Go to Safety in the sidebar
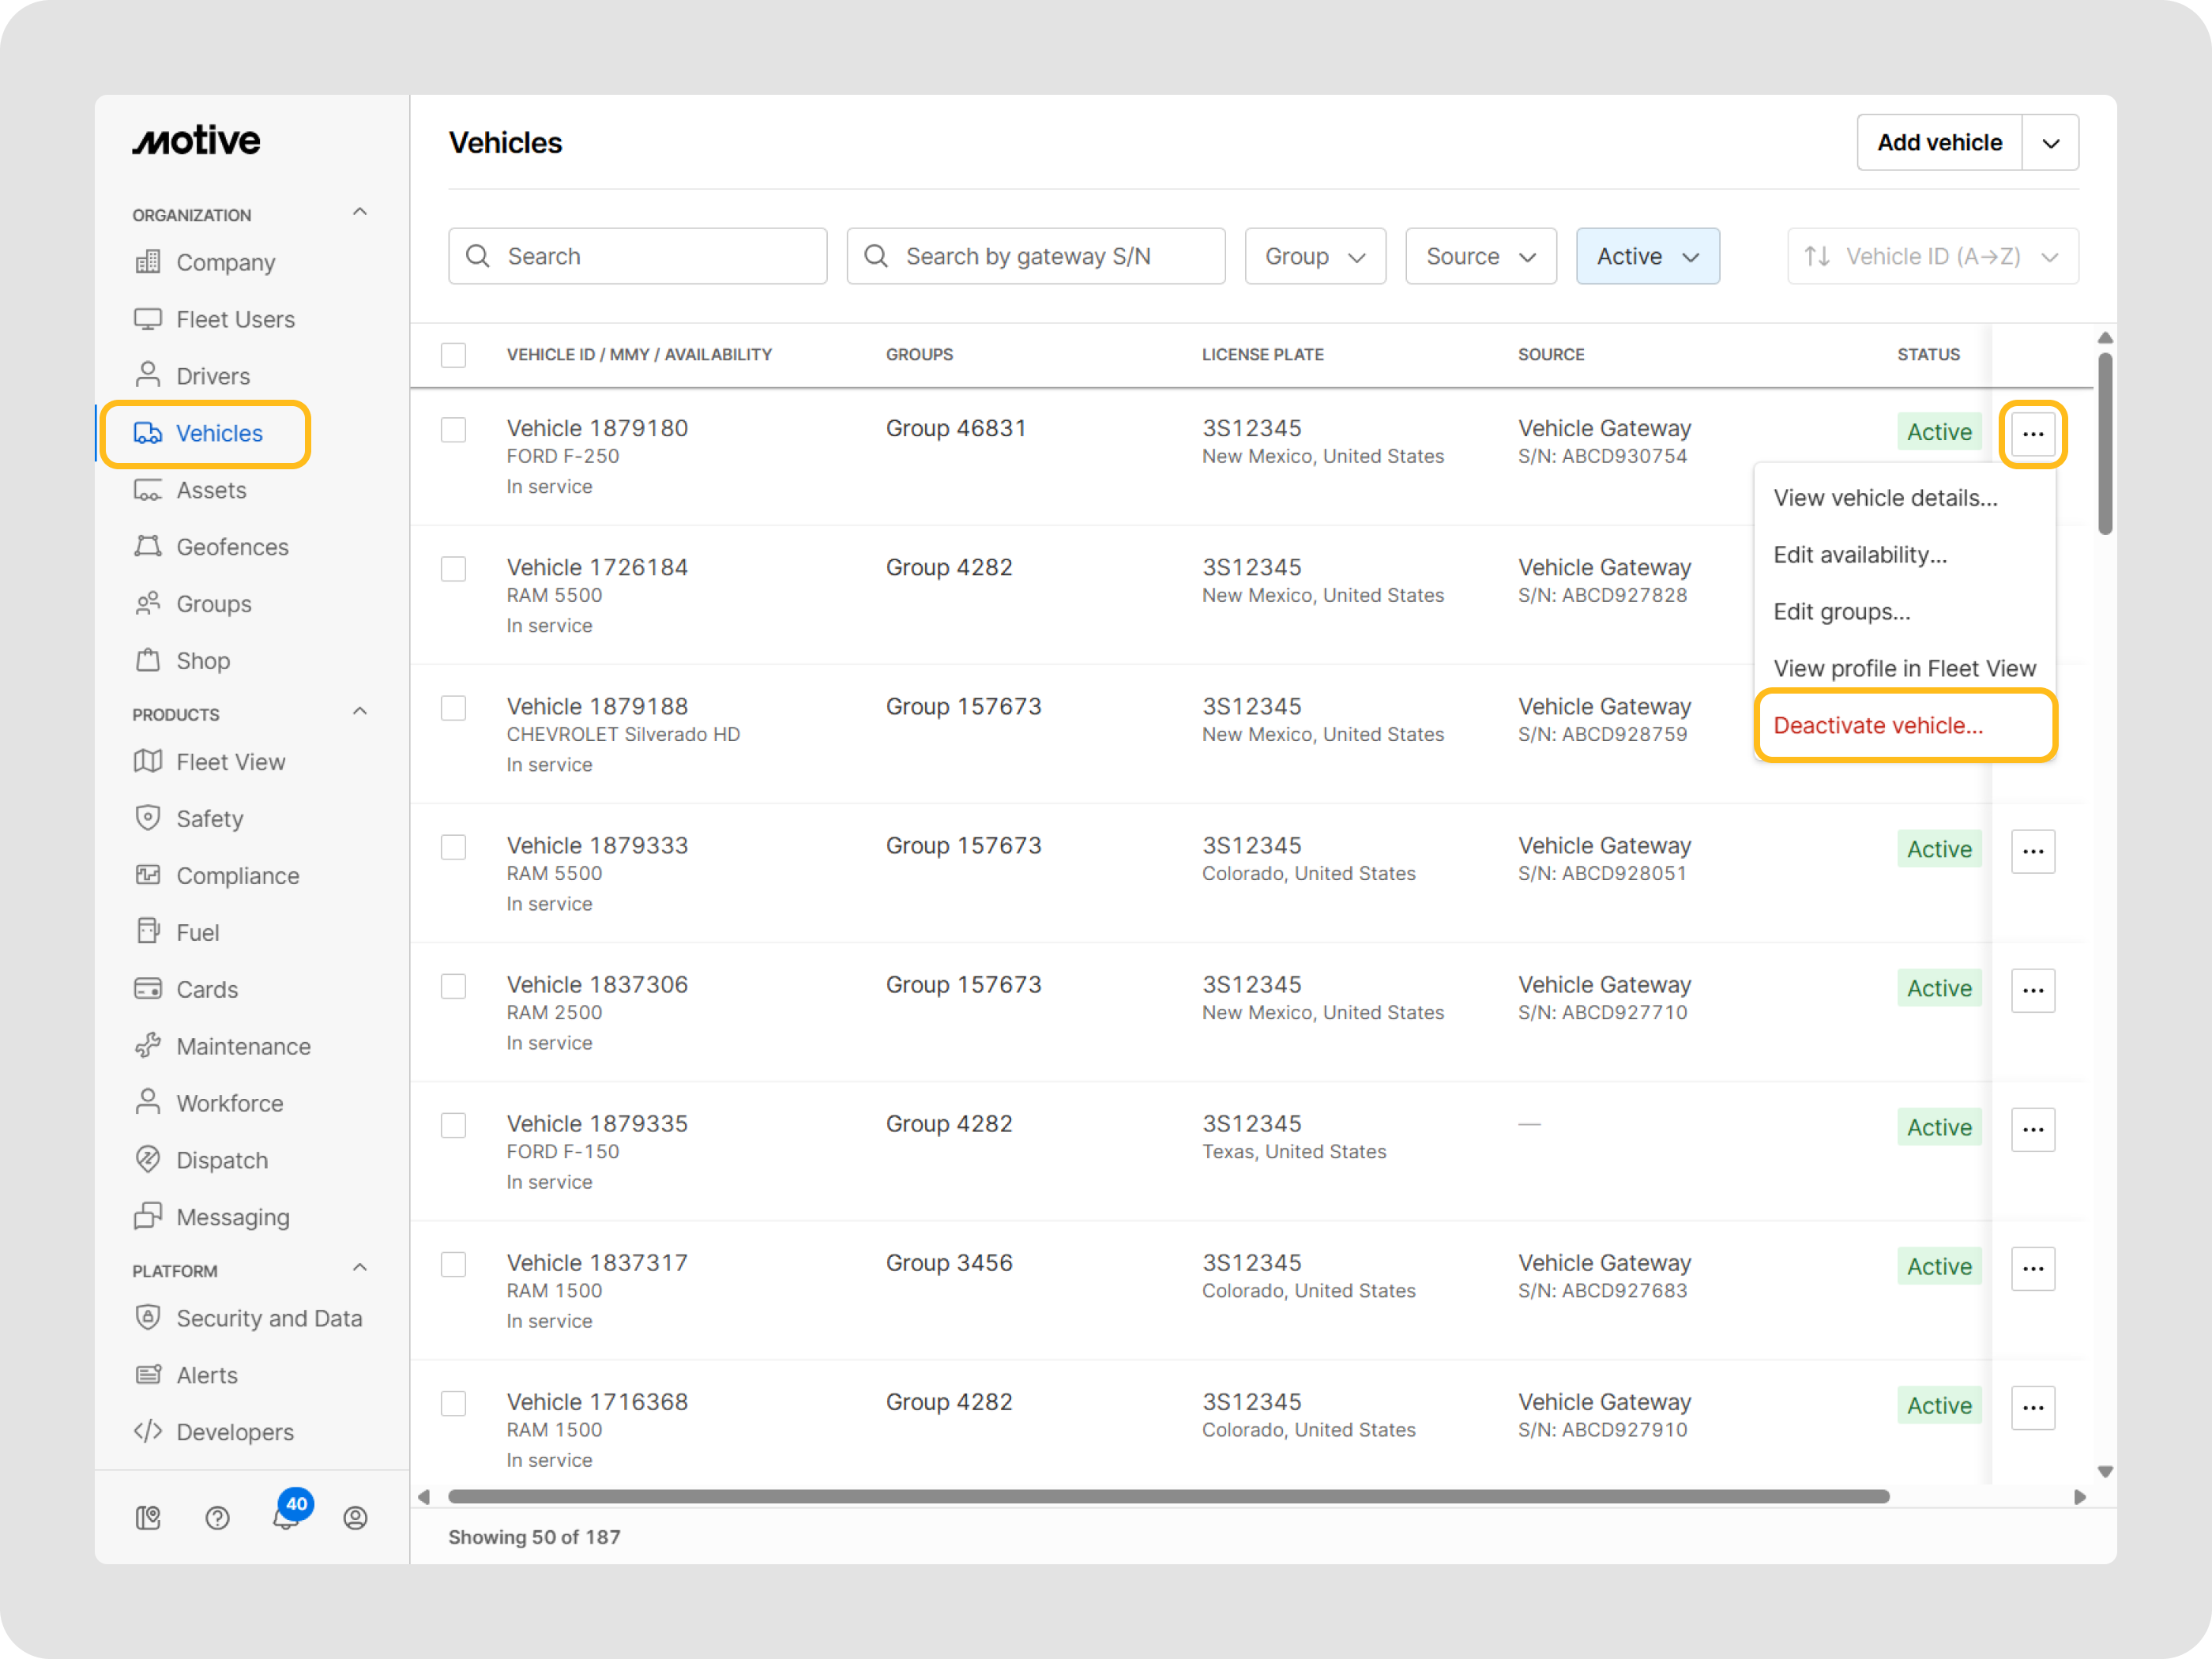The width and height of the screenshot is (2212, 1659). [x=209, y=819]
